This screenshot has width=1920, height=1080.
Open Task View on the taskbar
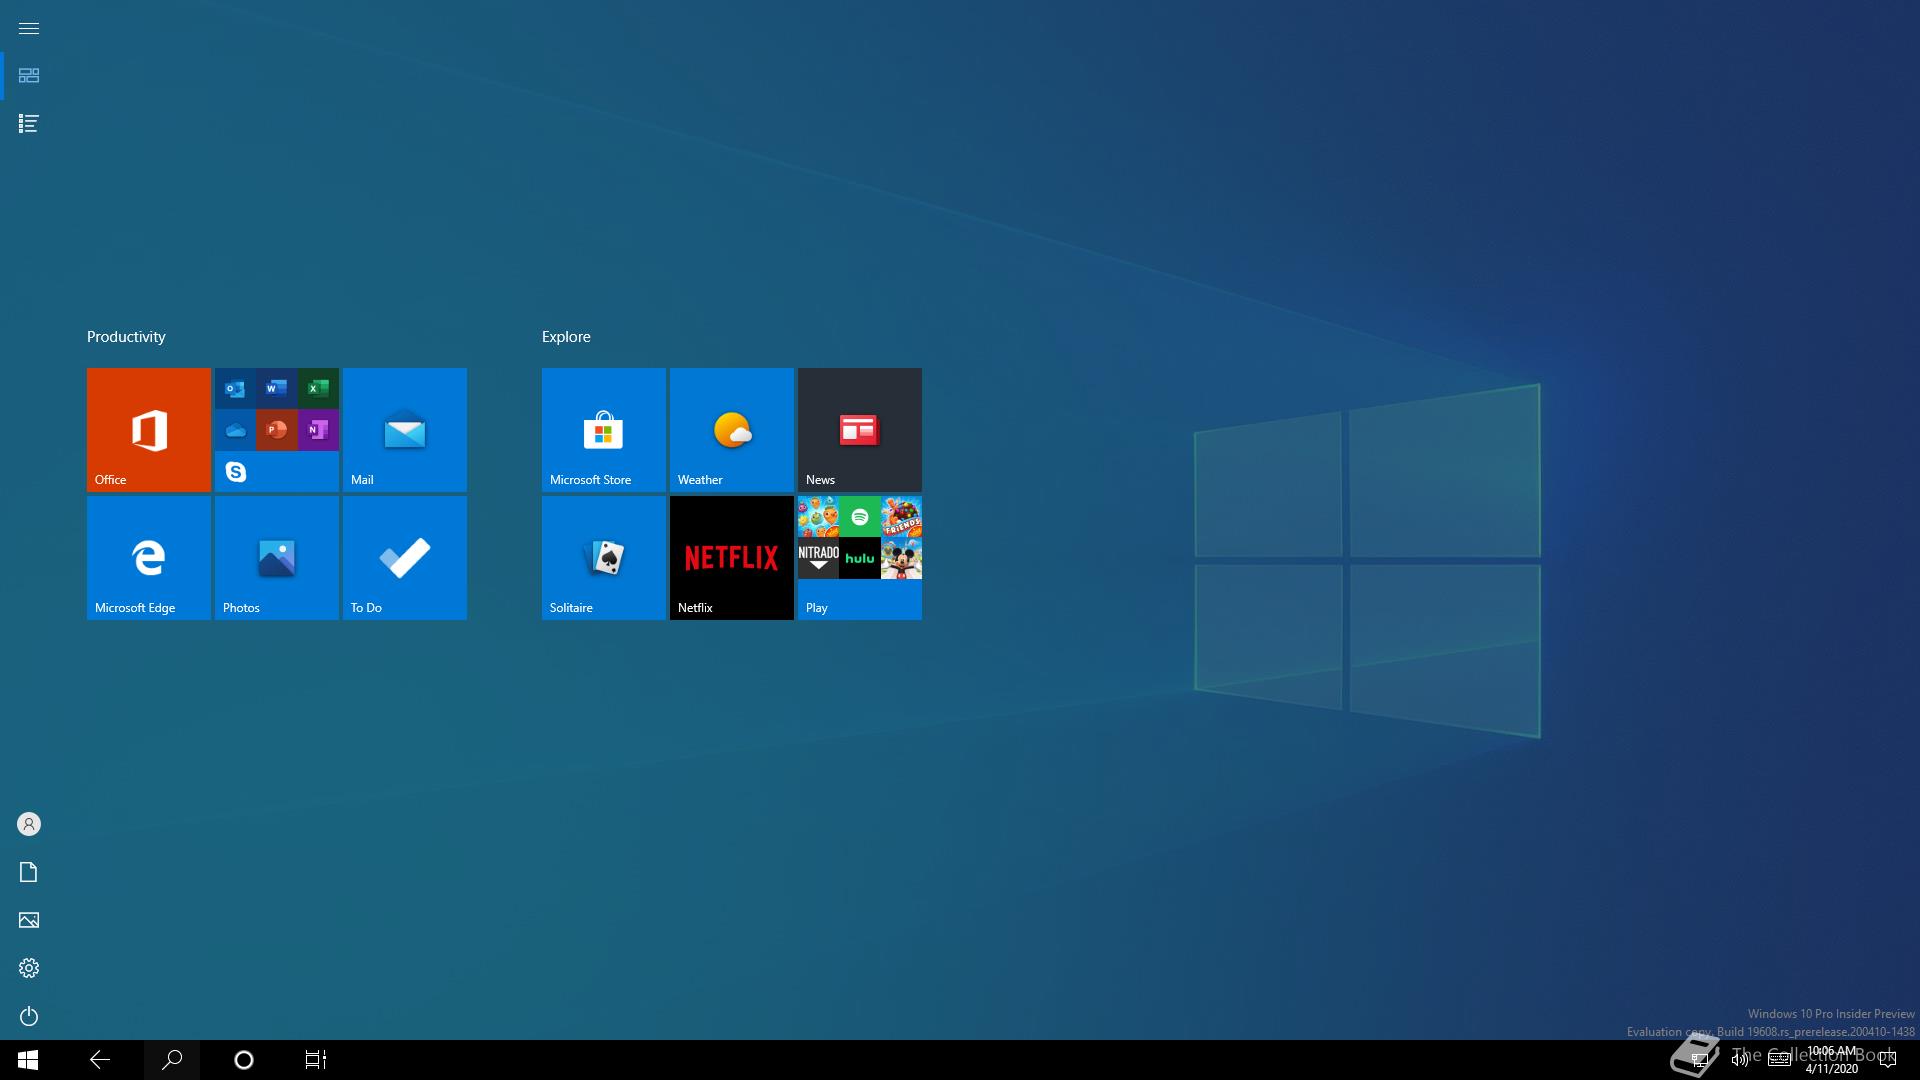click(316, 1060)
